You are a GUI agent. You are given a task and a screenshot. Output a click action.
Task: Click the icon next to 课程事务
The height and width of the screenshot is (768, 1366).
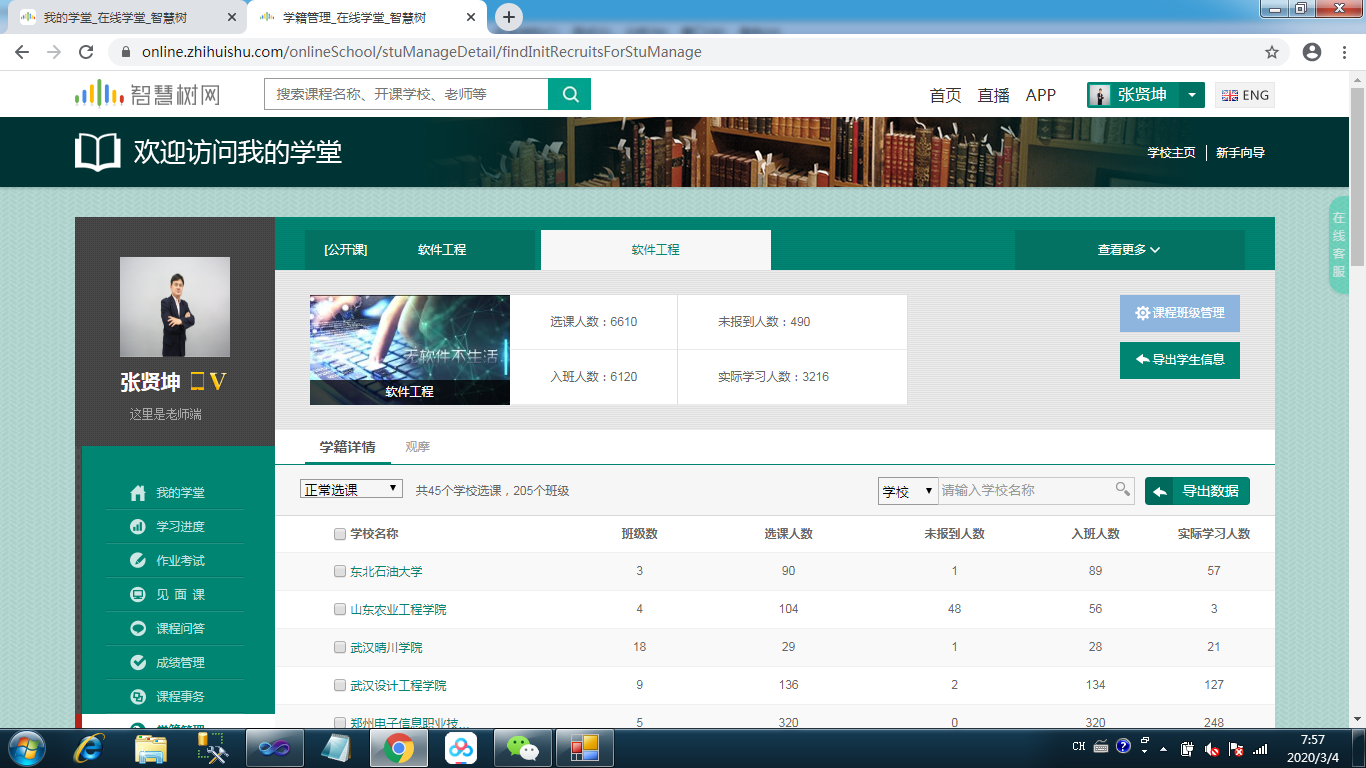click(138, 697)
